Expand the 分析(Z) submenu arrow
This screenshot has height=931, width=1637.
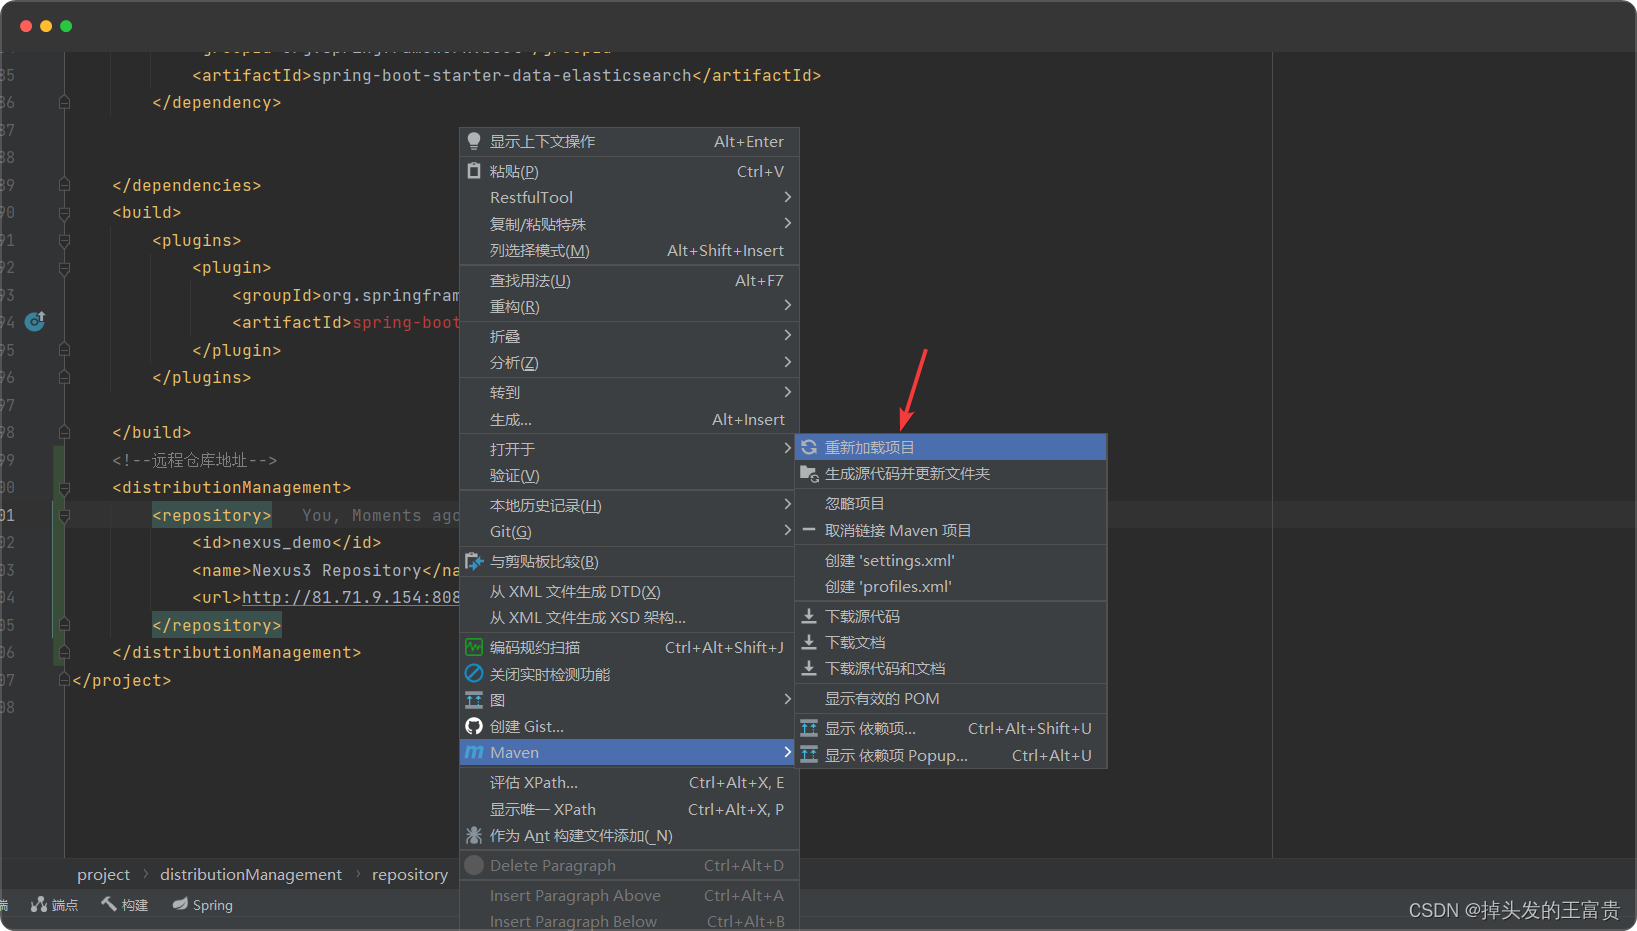click(x=788, y=362)
